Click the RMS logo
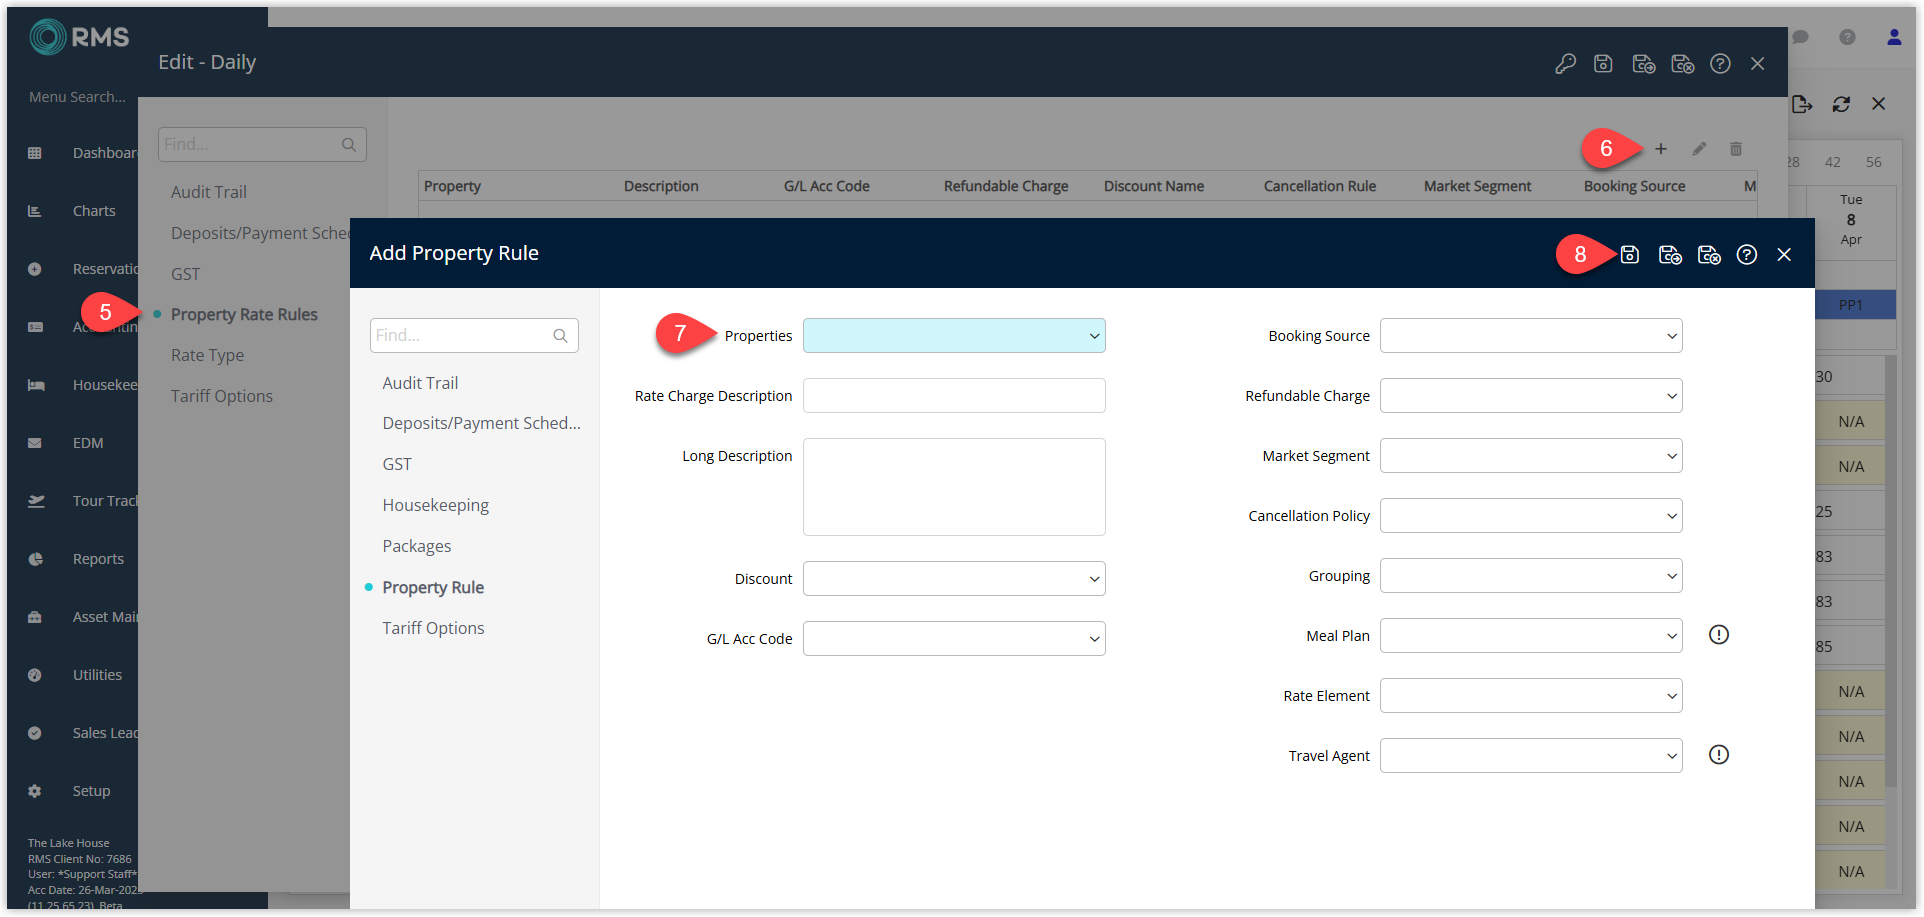The image size is (1924, 917). pos(79,38)
